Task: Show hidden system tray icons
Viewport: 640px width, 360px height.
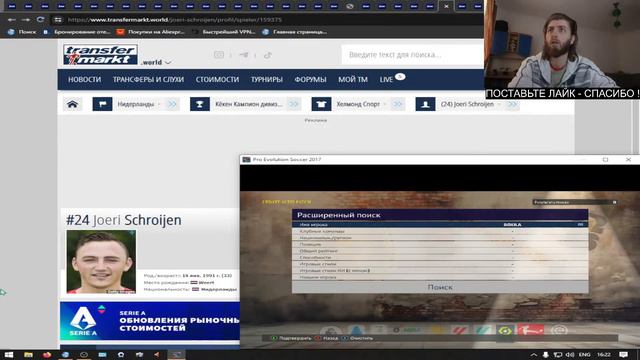Action: click(533, 354)
